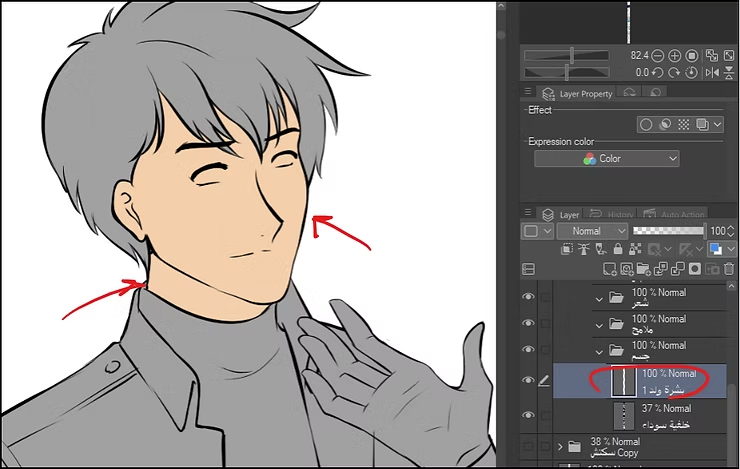Image resolution: width=740 pixels, height=469 pixels.
Task: Click the 100% reset zoom icon in Navigator
Action: 692,56
